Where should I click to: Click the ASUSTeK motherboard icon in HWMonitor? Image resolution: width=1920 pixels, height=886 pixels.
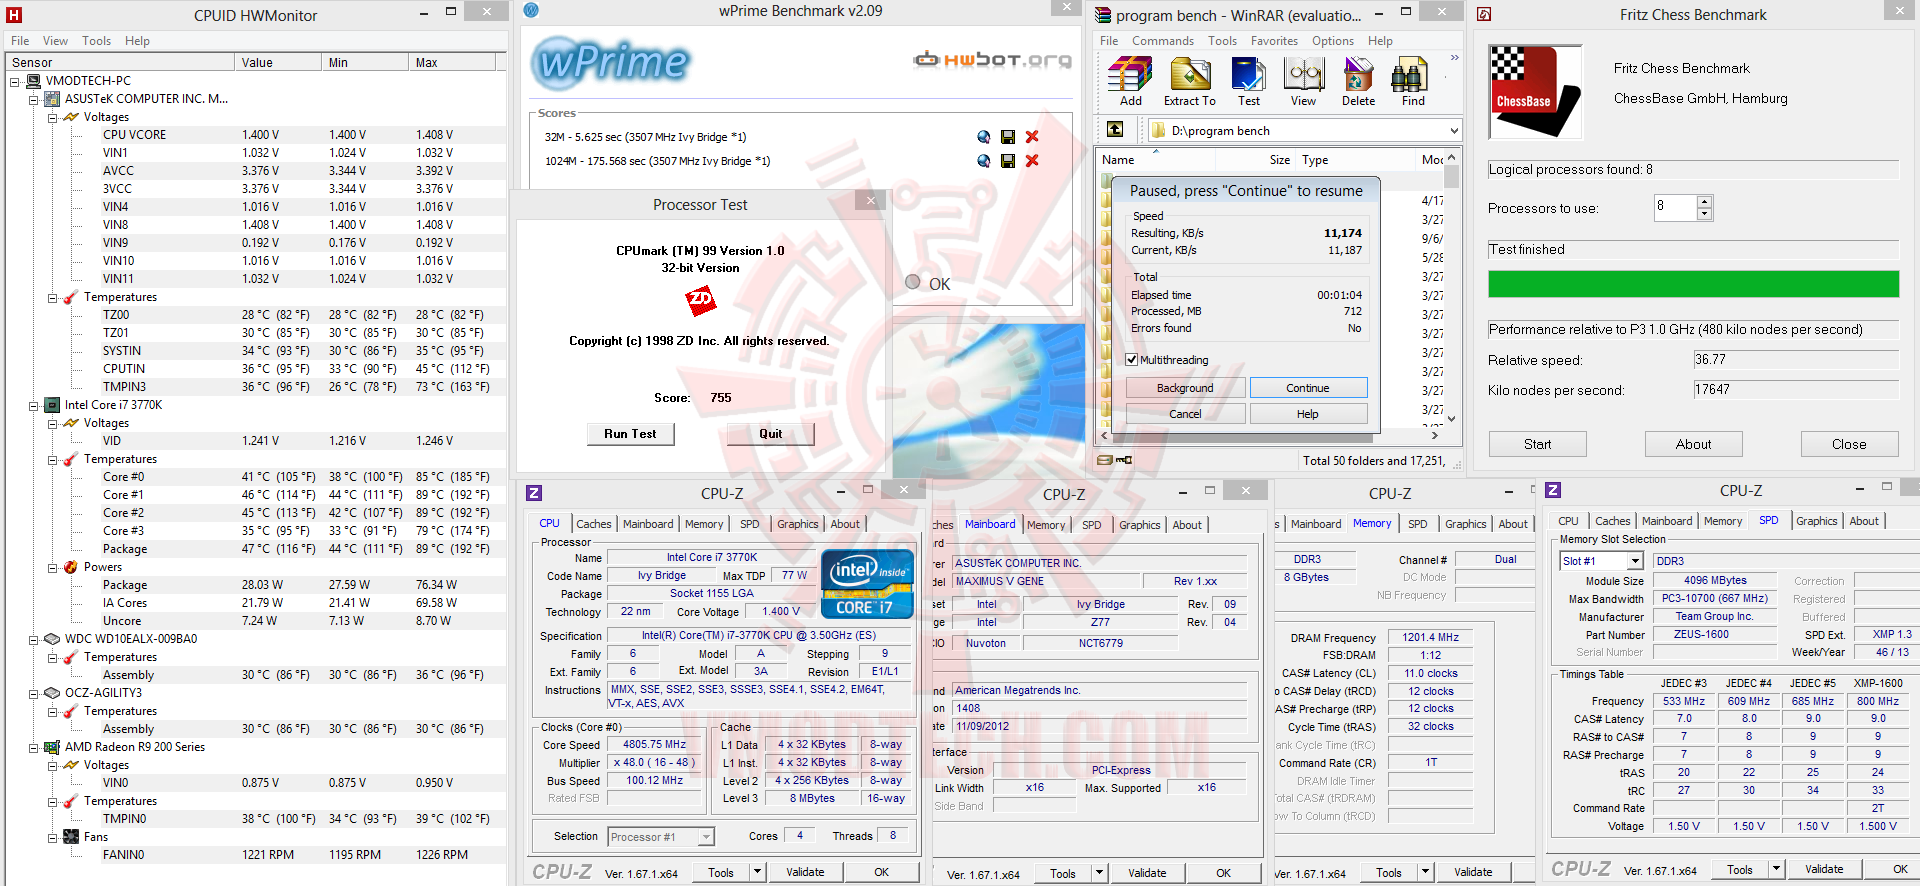(53, 99)
